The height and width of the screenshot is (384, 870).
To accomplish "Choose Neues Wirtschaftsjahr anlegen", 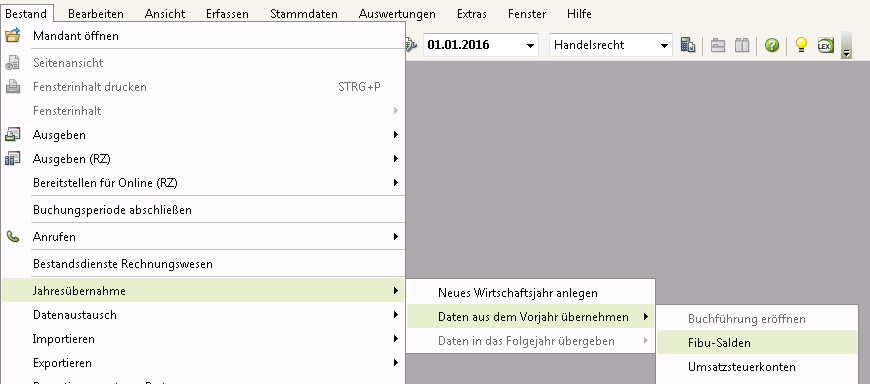I will coord(530,293).
